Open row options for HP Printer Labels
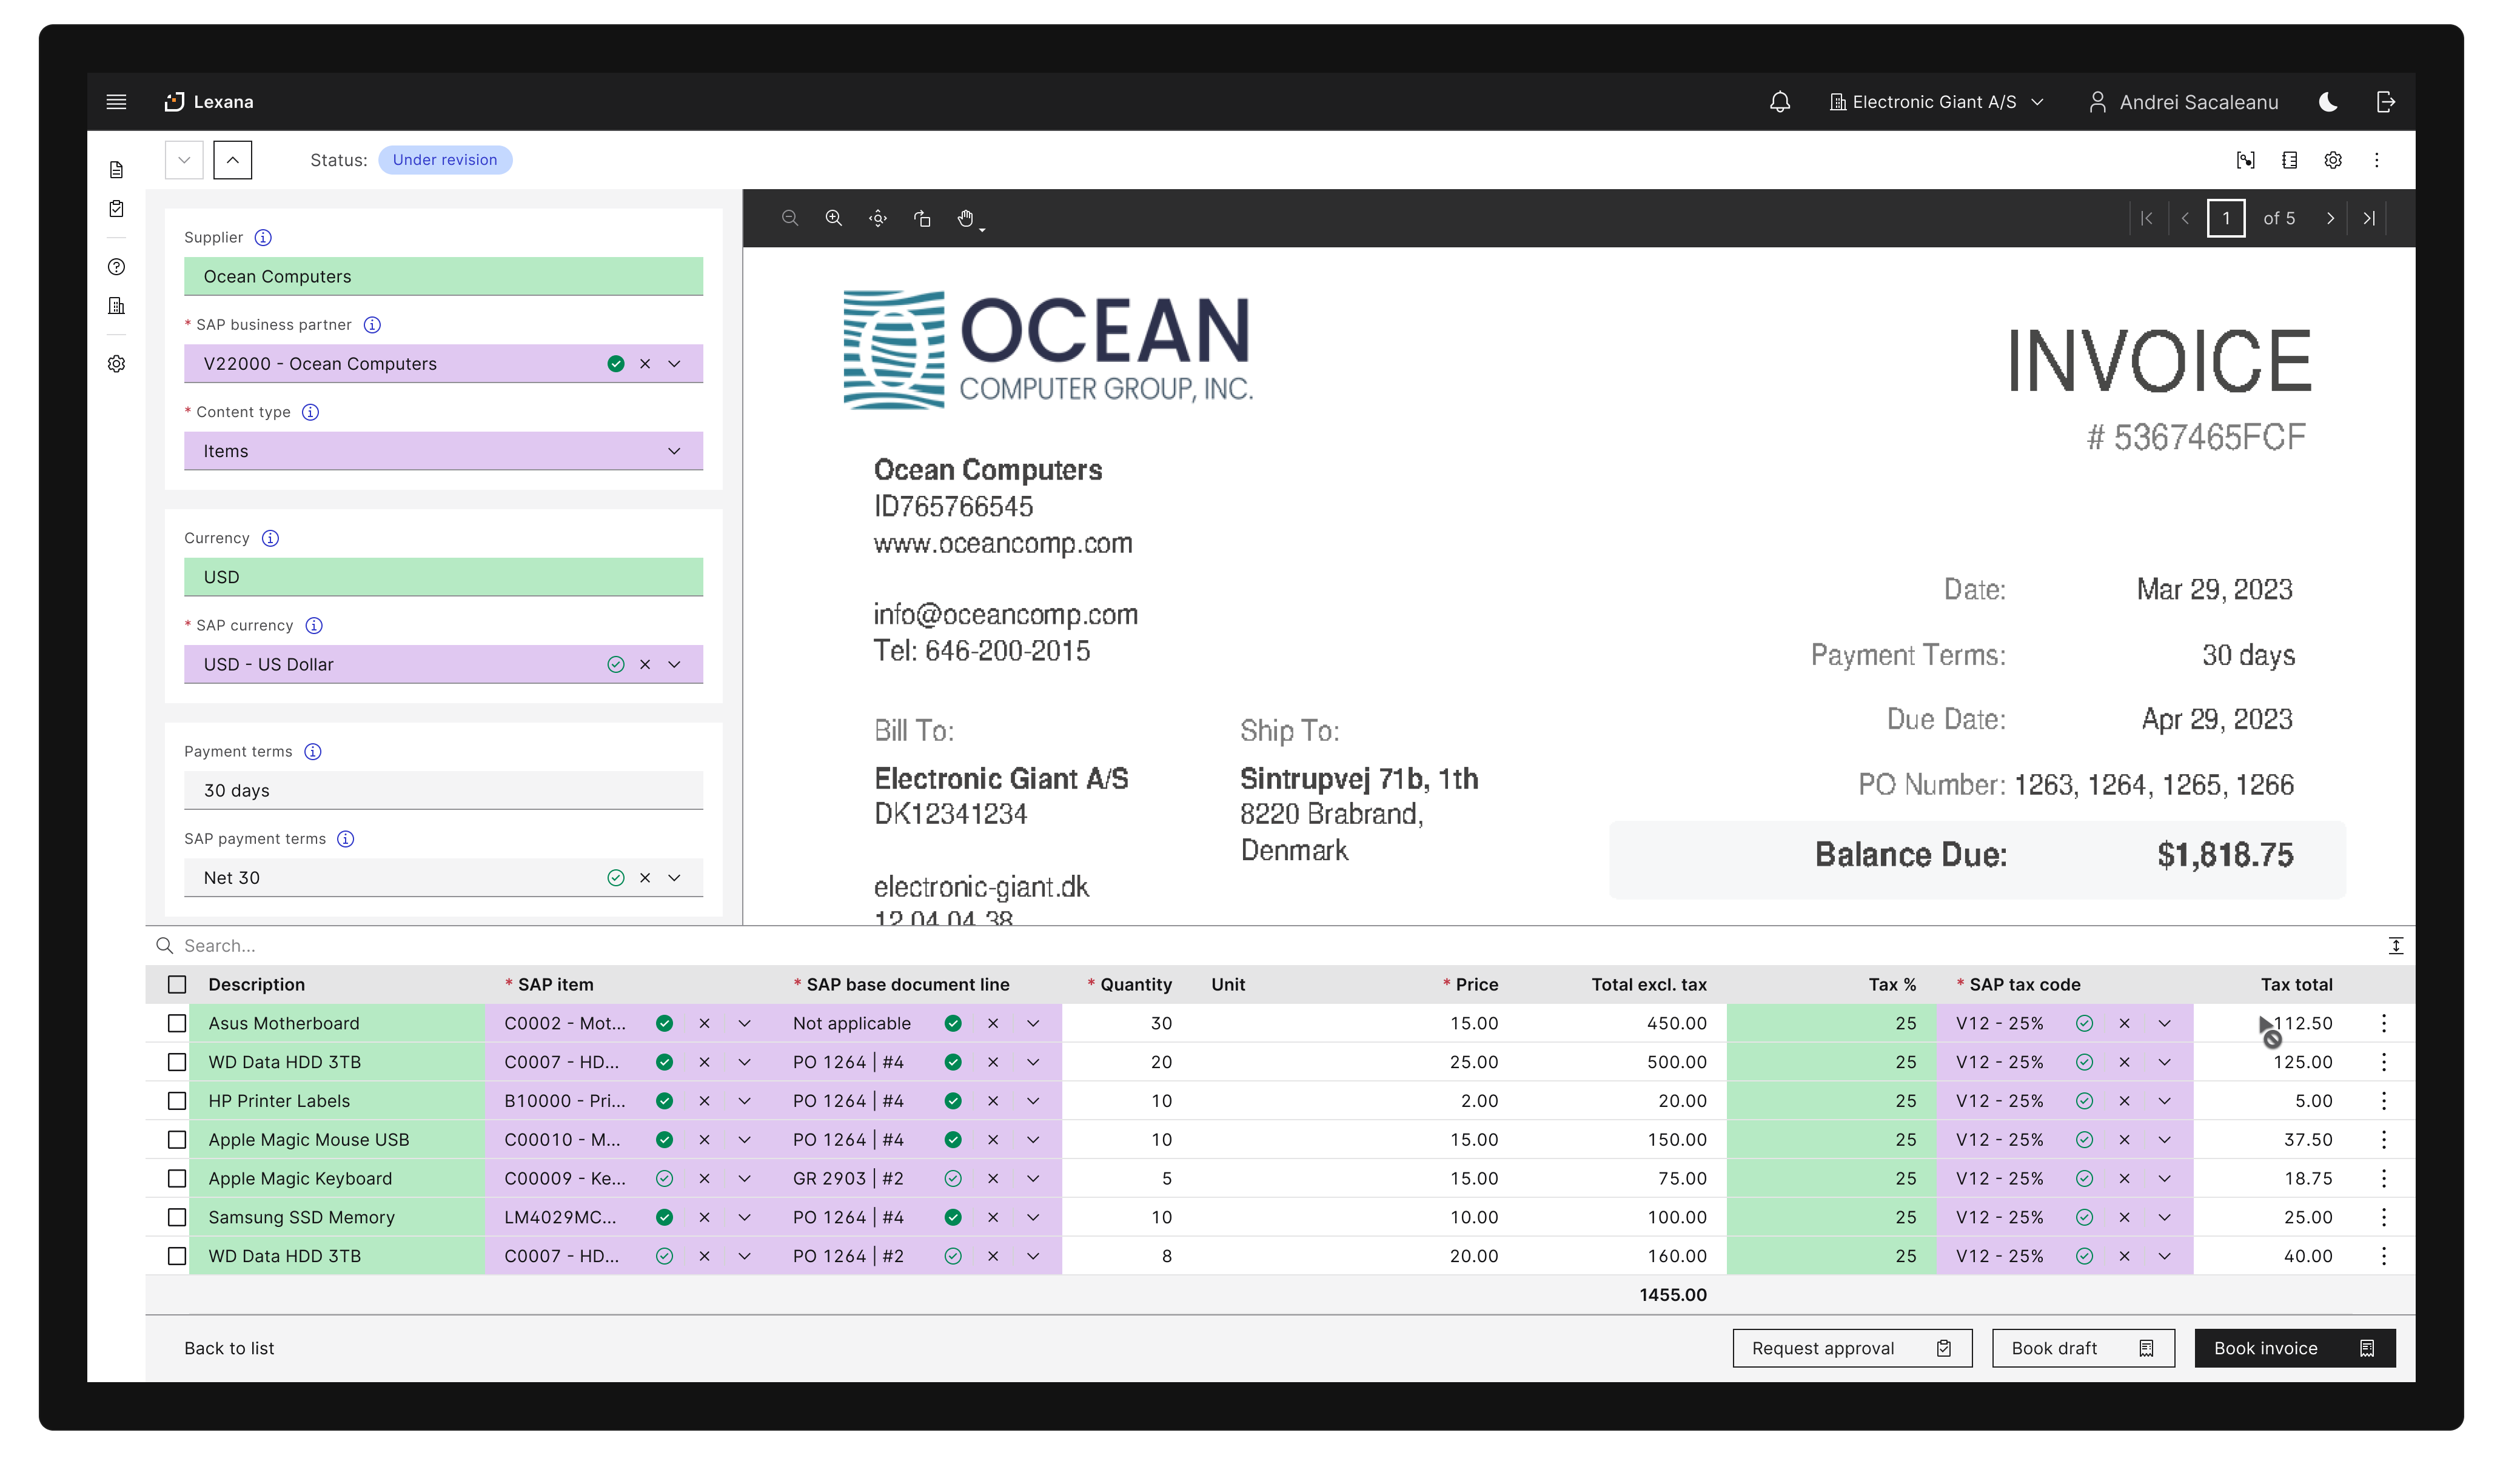This screenshot has height=1484, width=2503. point(2383,1101)
